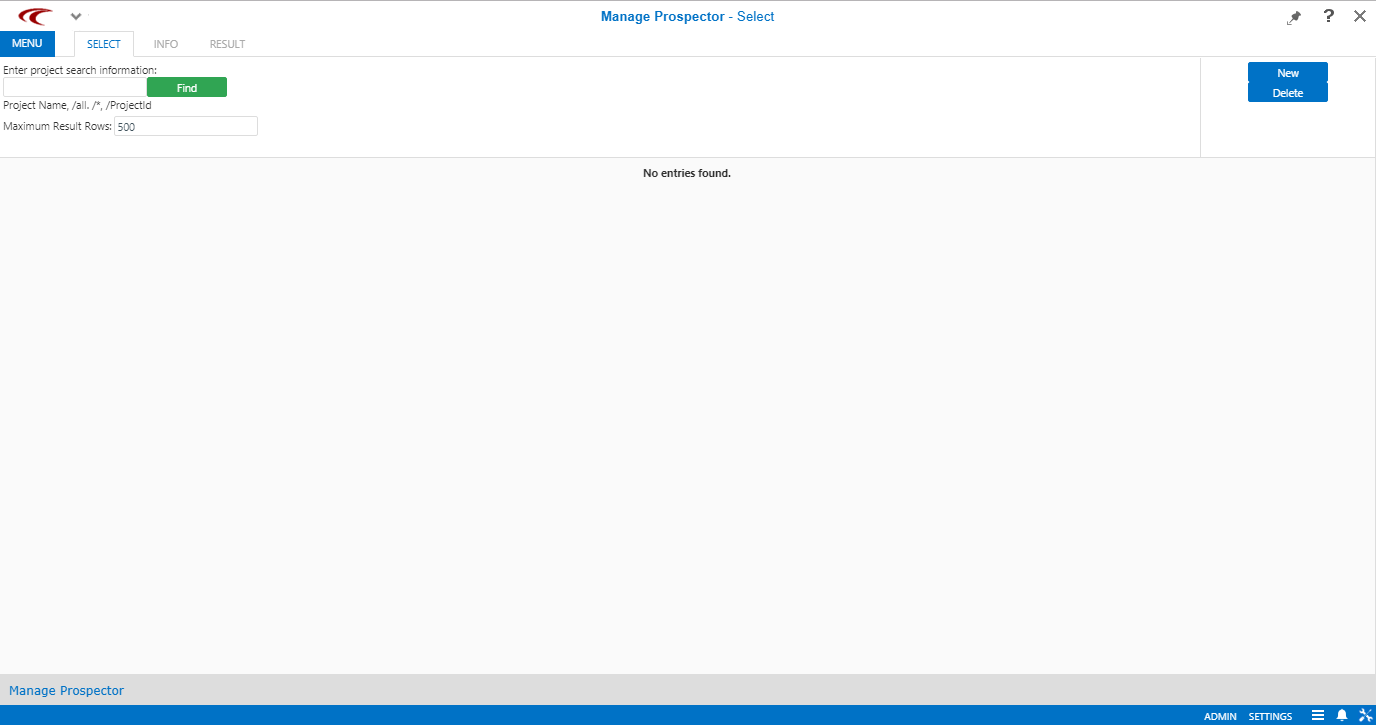
Task: Click the project search input field
Action: tap(72, 87)
